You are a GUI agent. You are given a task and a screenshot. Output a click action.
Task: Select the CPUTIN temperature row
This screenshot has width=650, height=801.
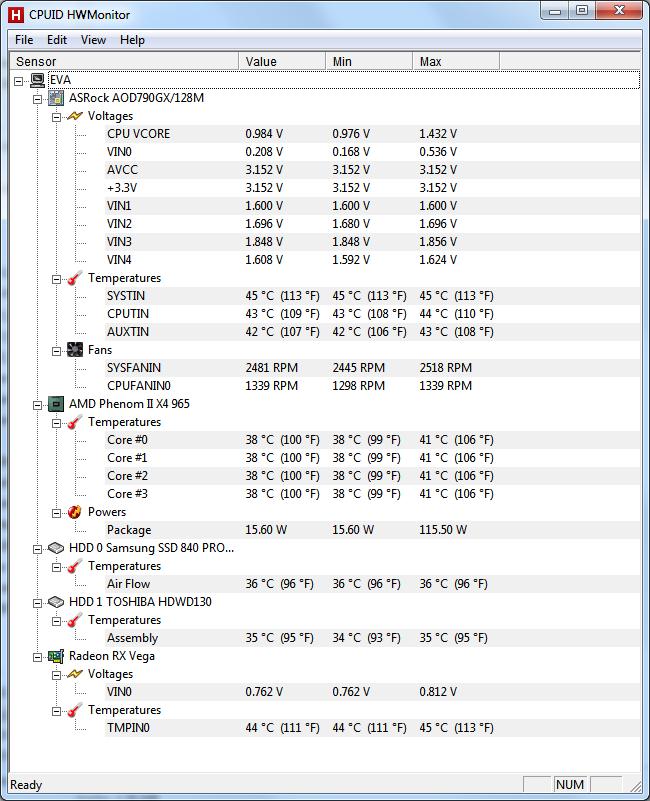coord(372,314)
